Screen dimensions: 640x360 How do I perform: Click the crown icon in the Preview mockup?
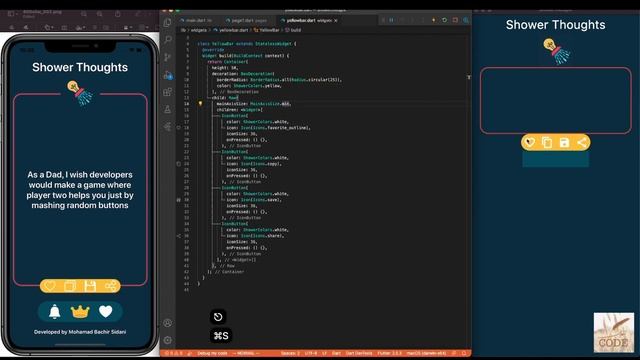(80, 311)
